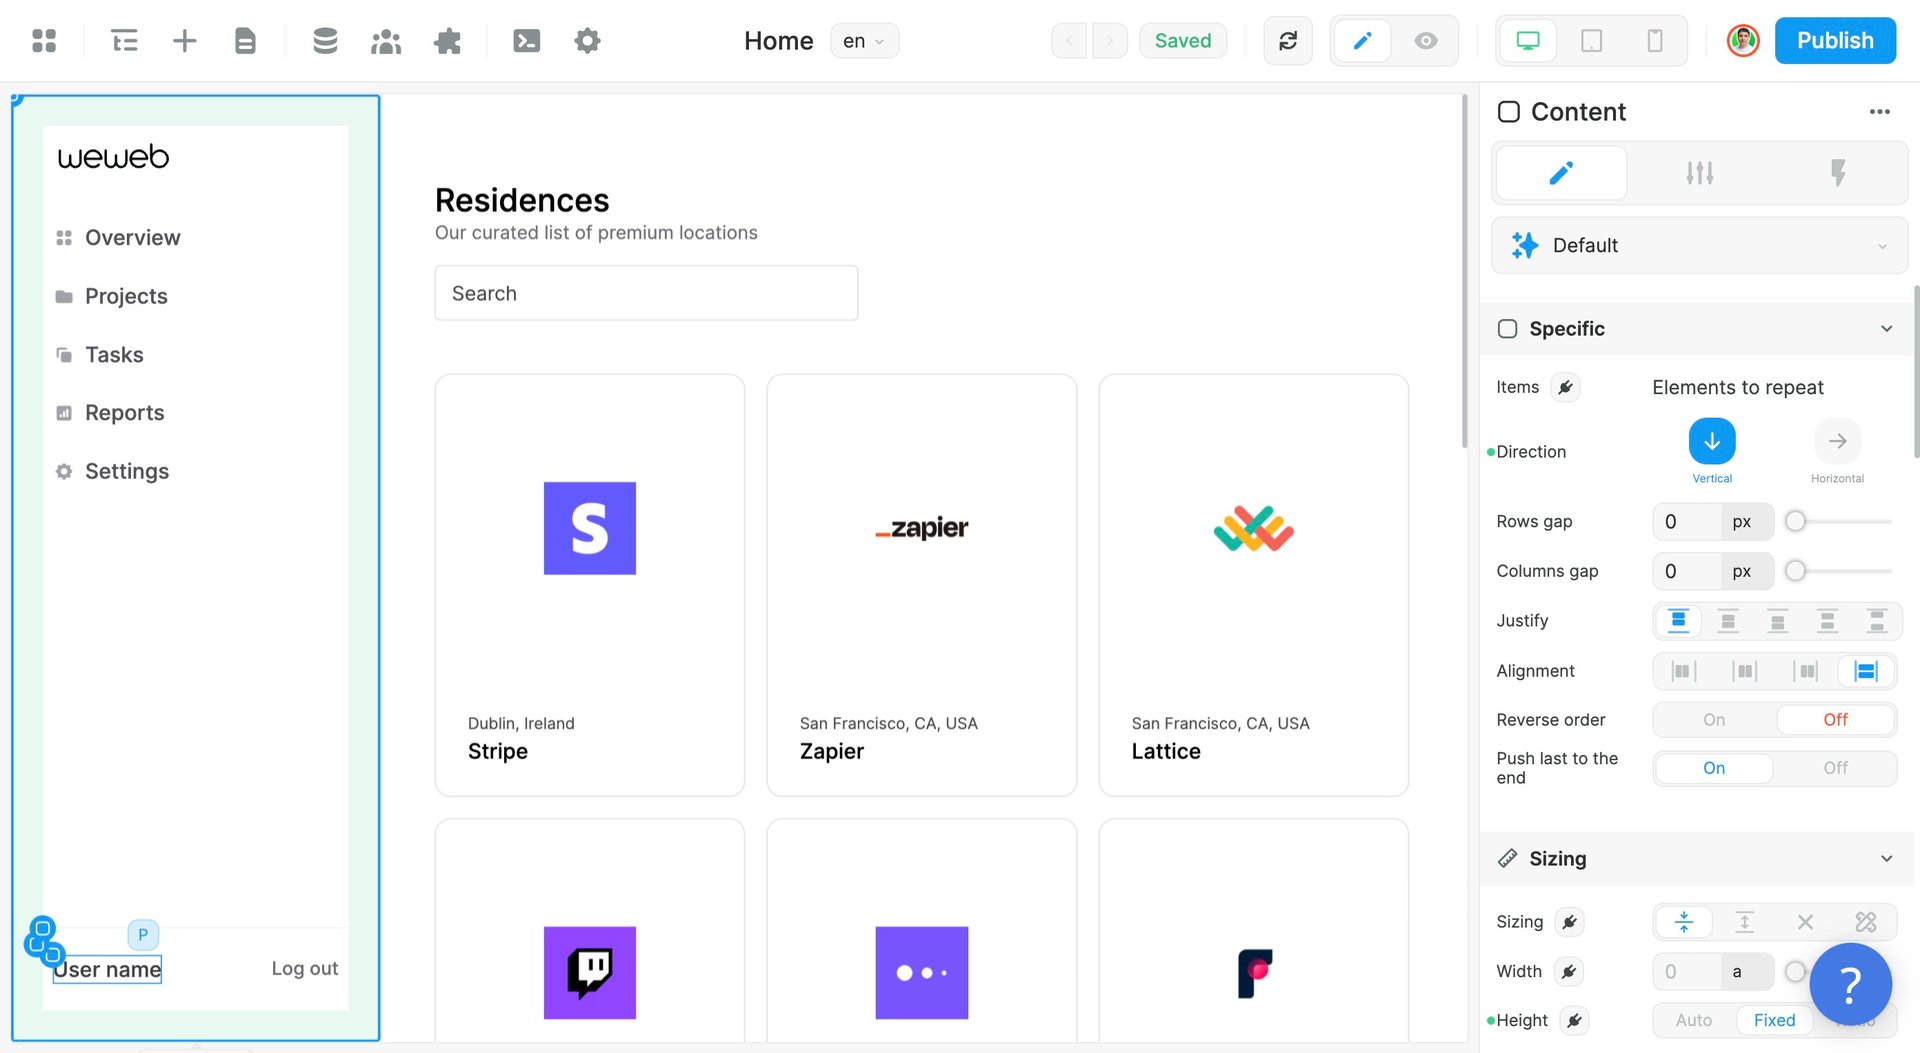
Task: Open the dashboard grid icon in top bar
Action: tap(44, 41)
